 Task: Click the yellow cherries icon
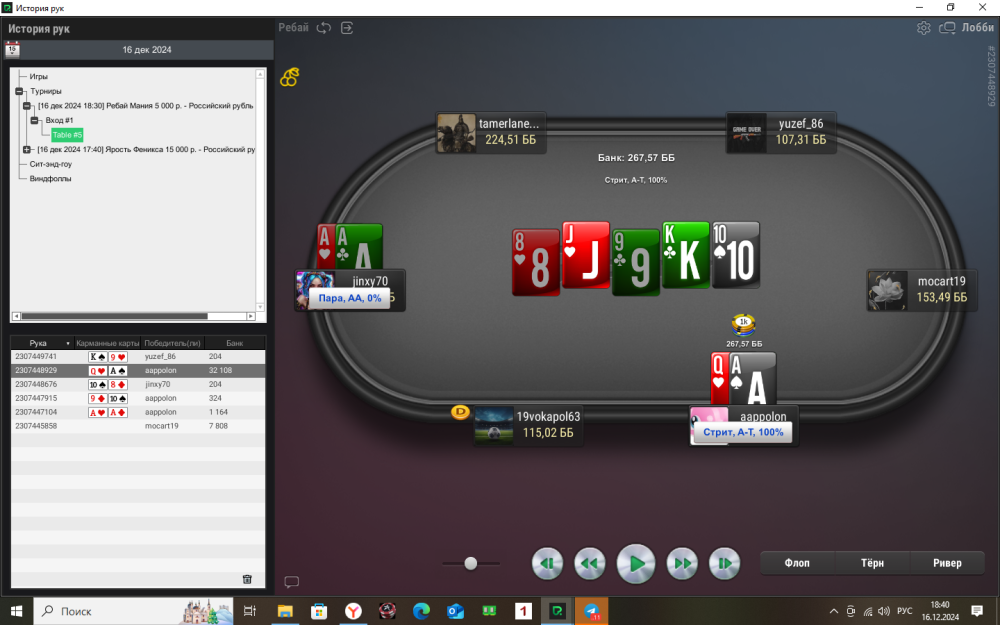(x=289, y=77)
